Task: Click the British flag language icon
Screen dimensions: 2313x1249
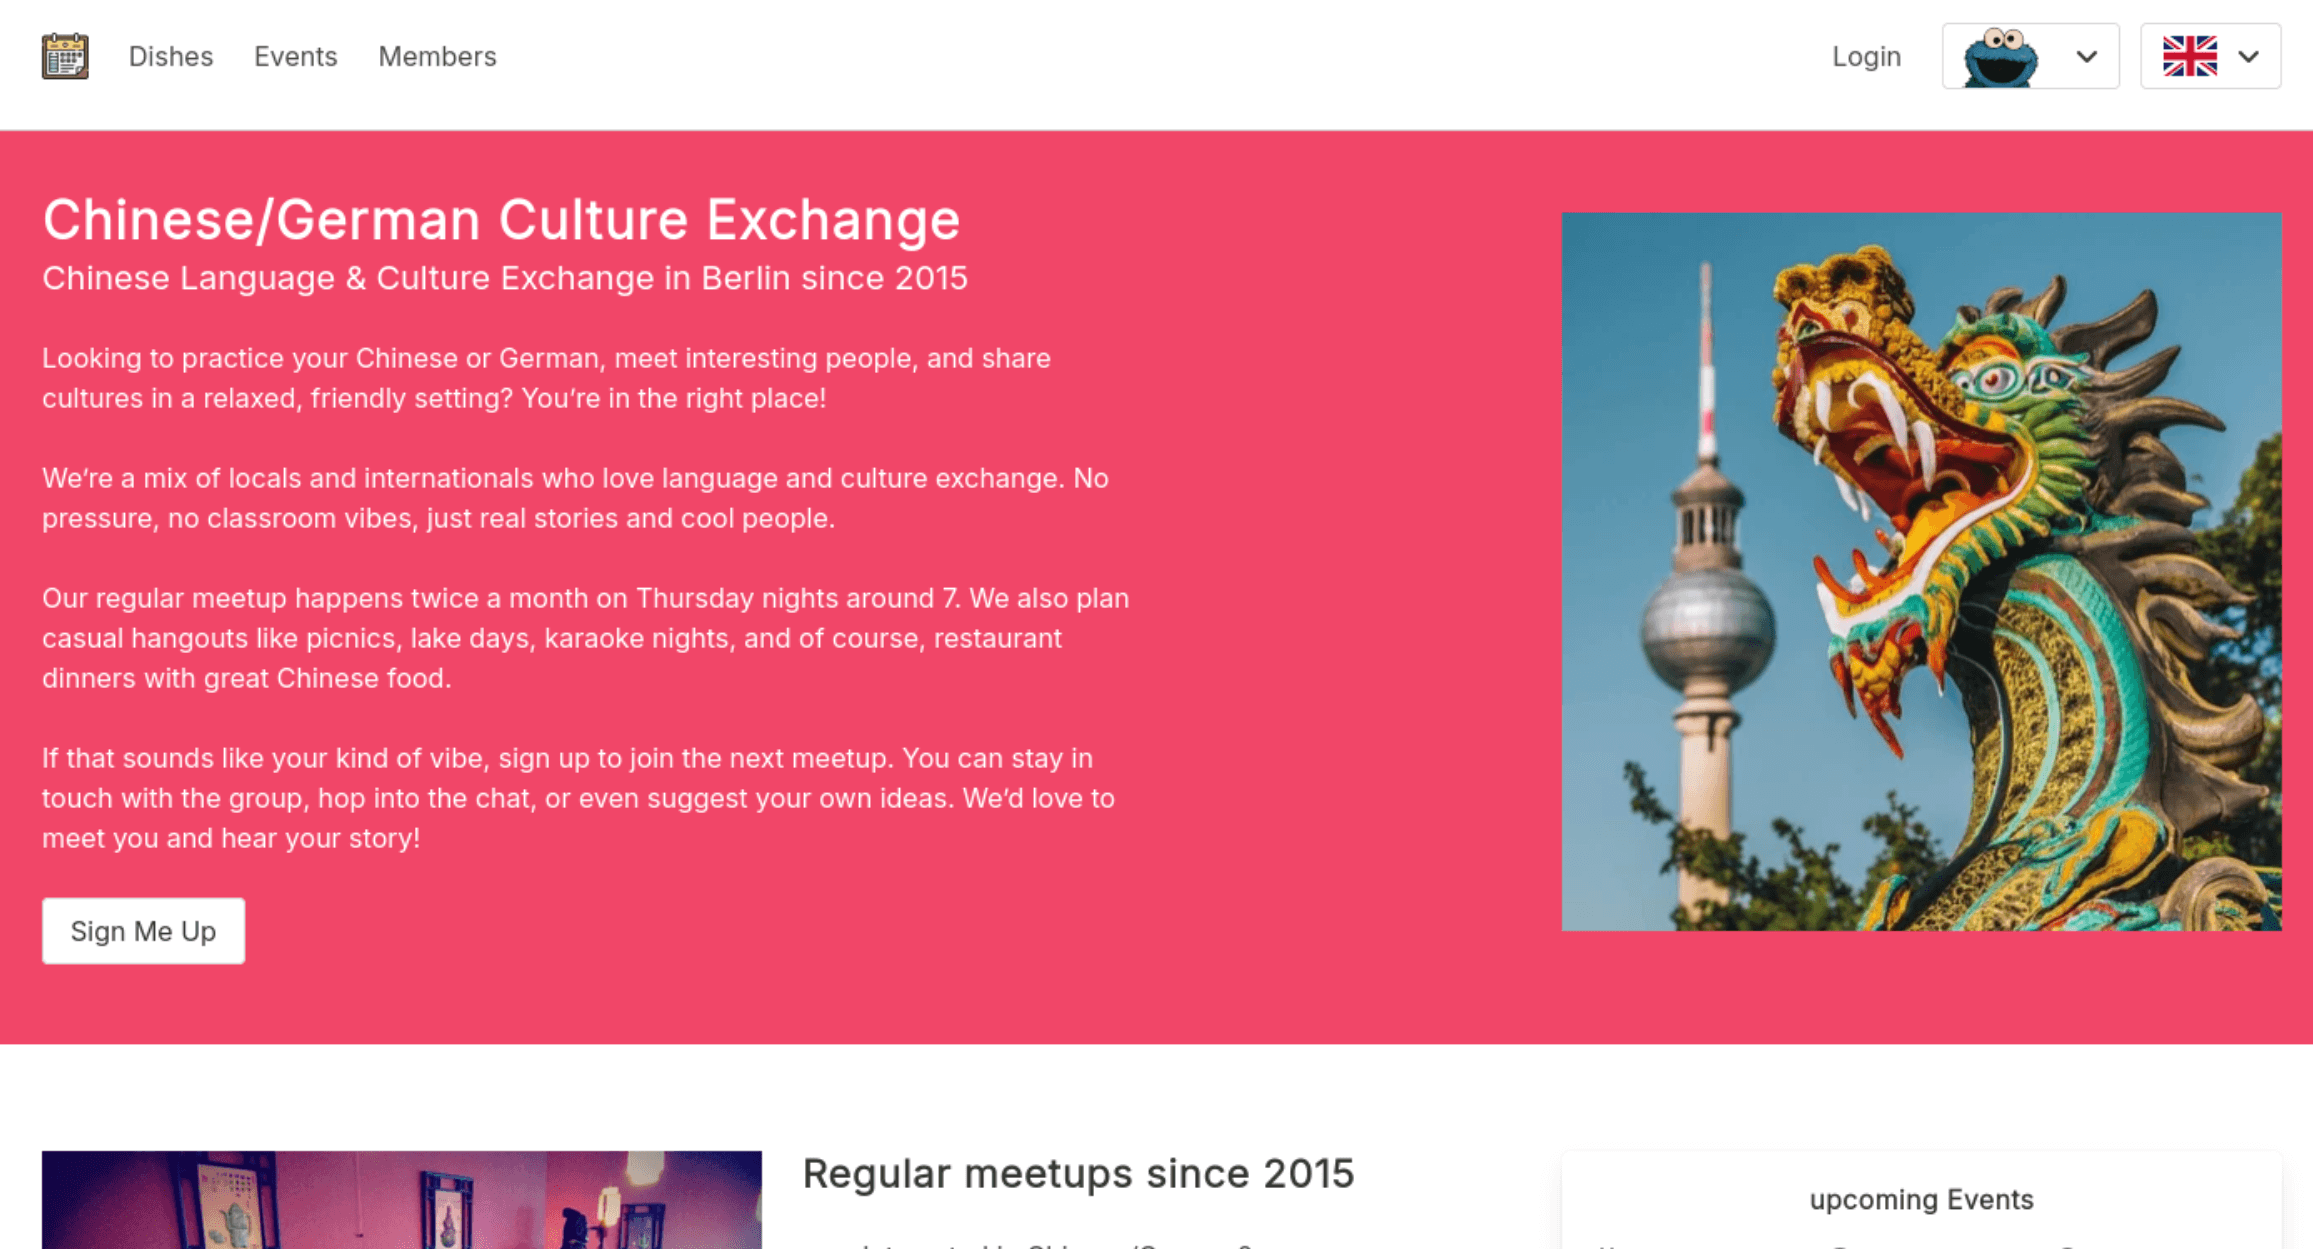Action: click(x=2190, y=56)
